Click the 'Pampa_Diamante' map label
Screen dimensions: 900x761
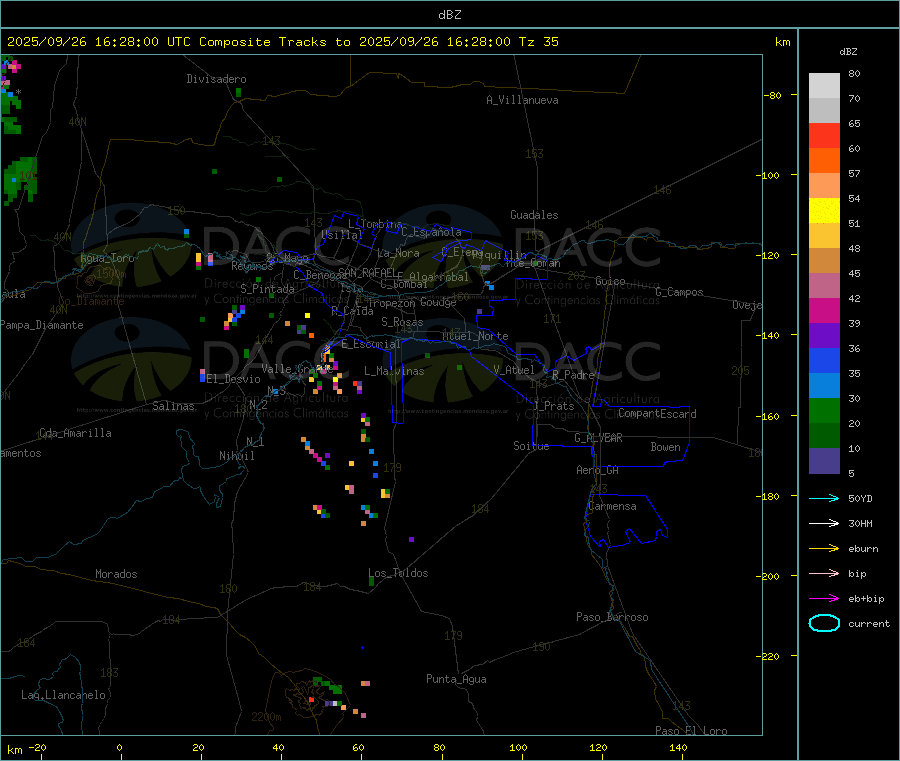click(42, 325)
